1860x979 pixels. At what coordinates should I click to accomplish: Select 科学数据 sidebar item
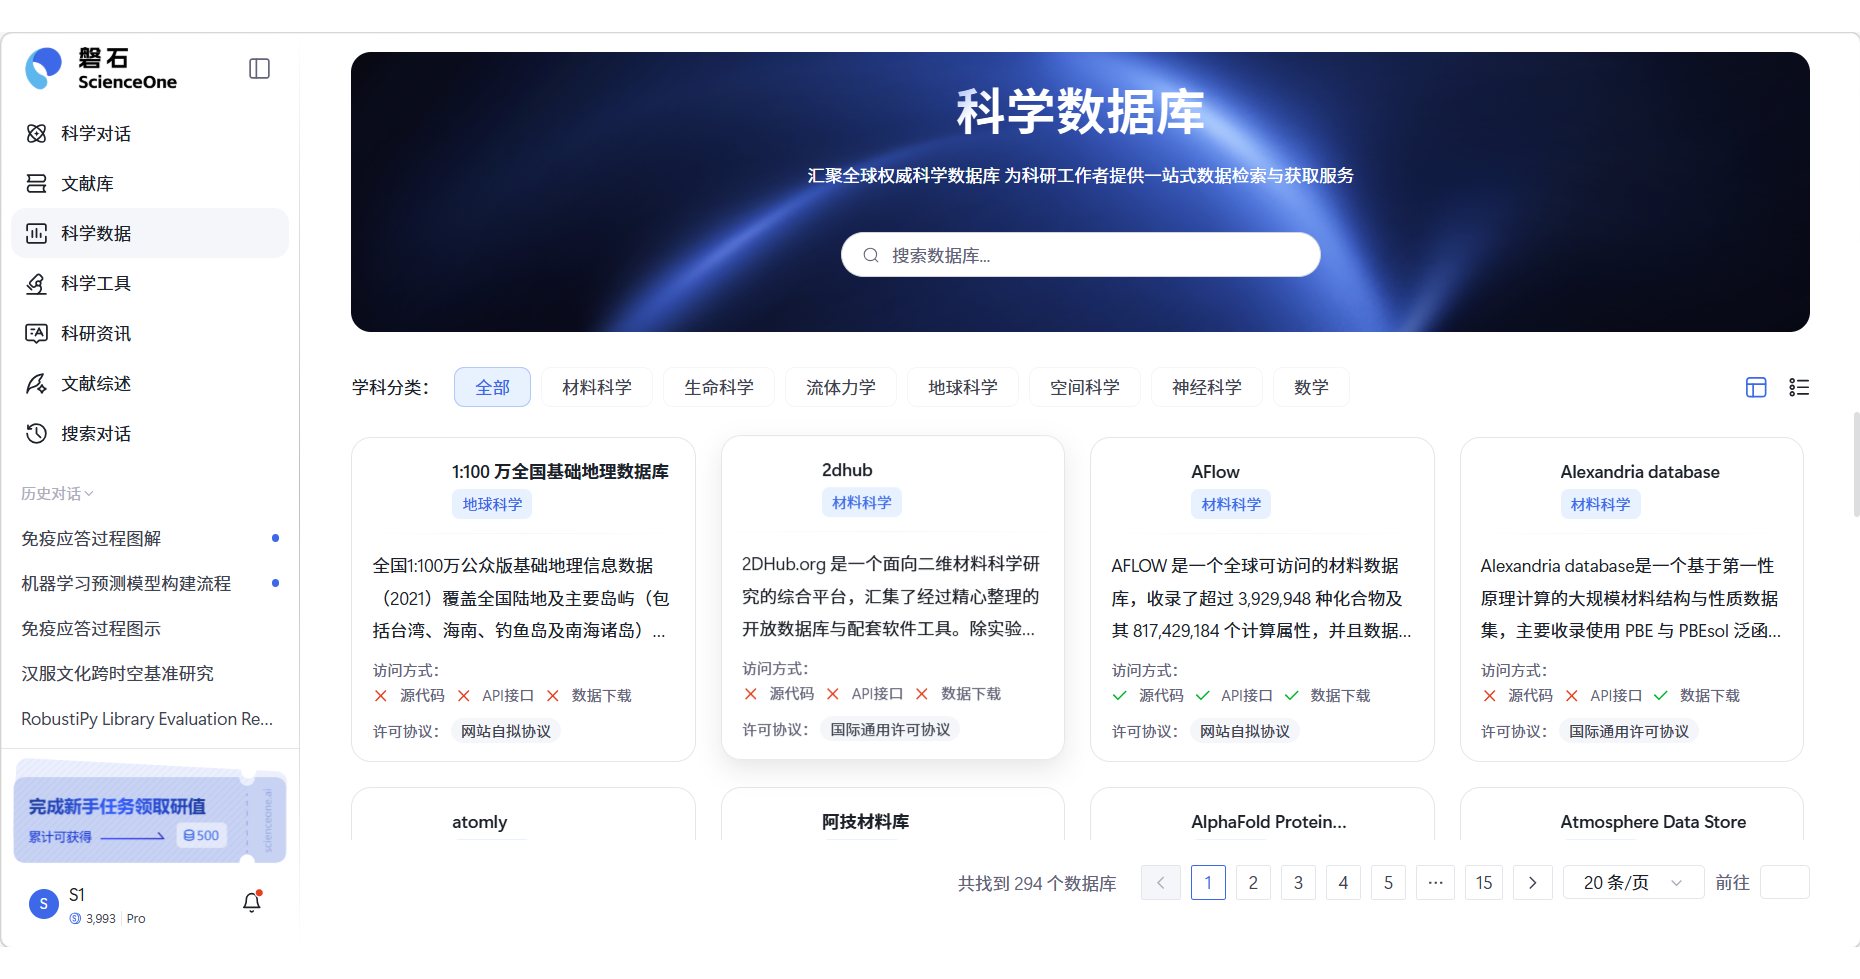coord(150,233)
